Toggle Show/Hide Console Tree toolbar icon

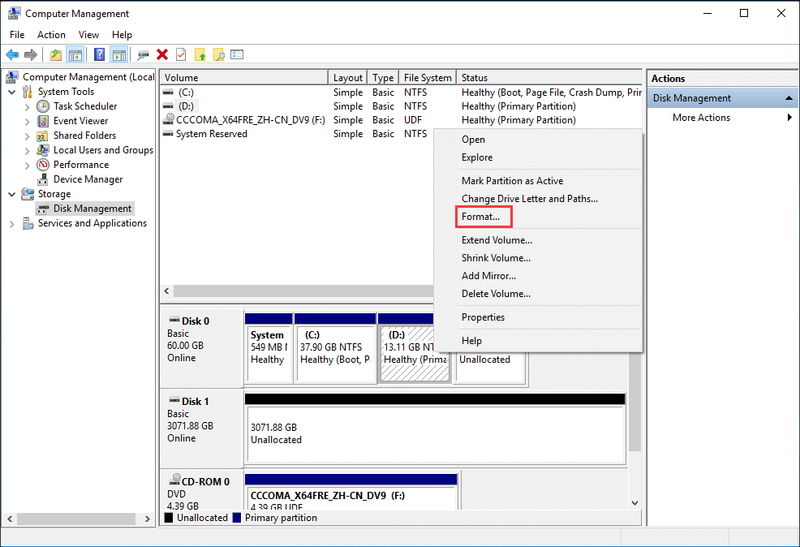76,55
